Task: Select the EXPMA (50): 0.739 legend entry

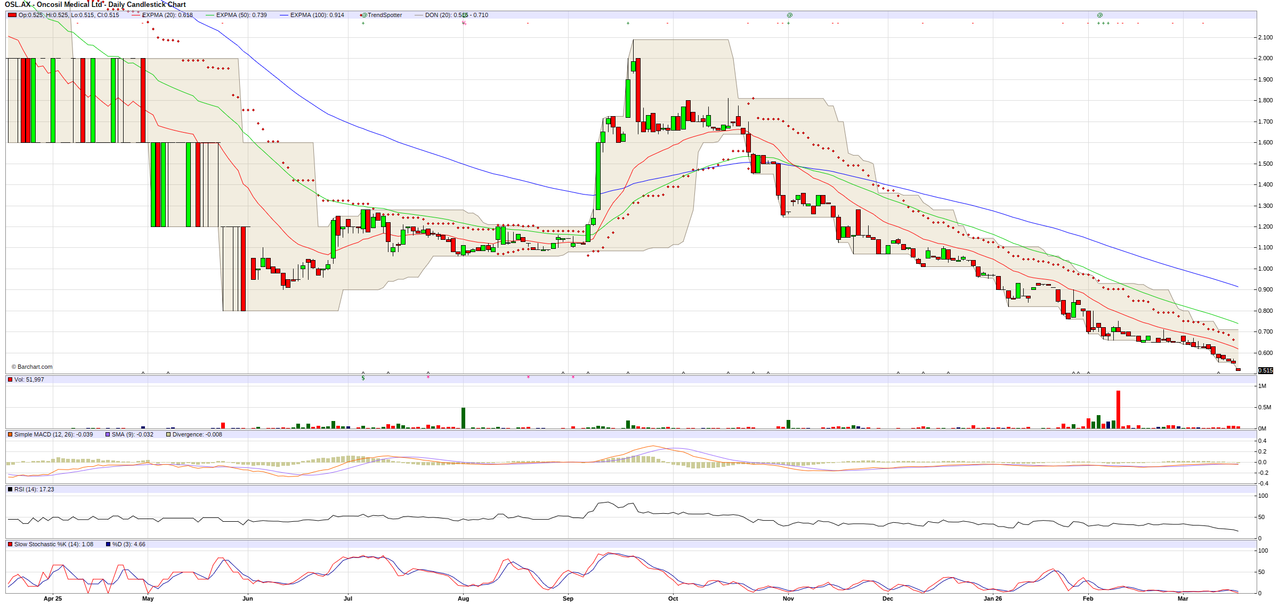Action: pyautogui.click(x=238, y=15)
